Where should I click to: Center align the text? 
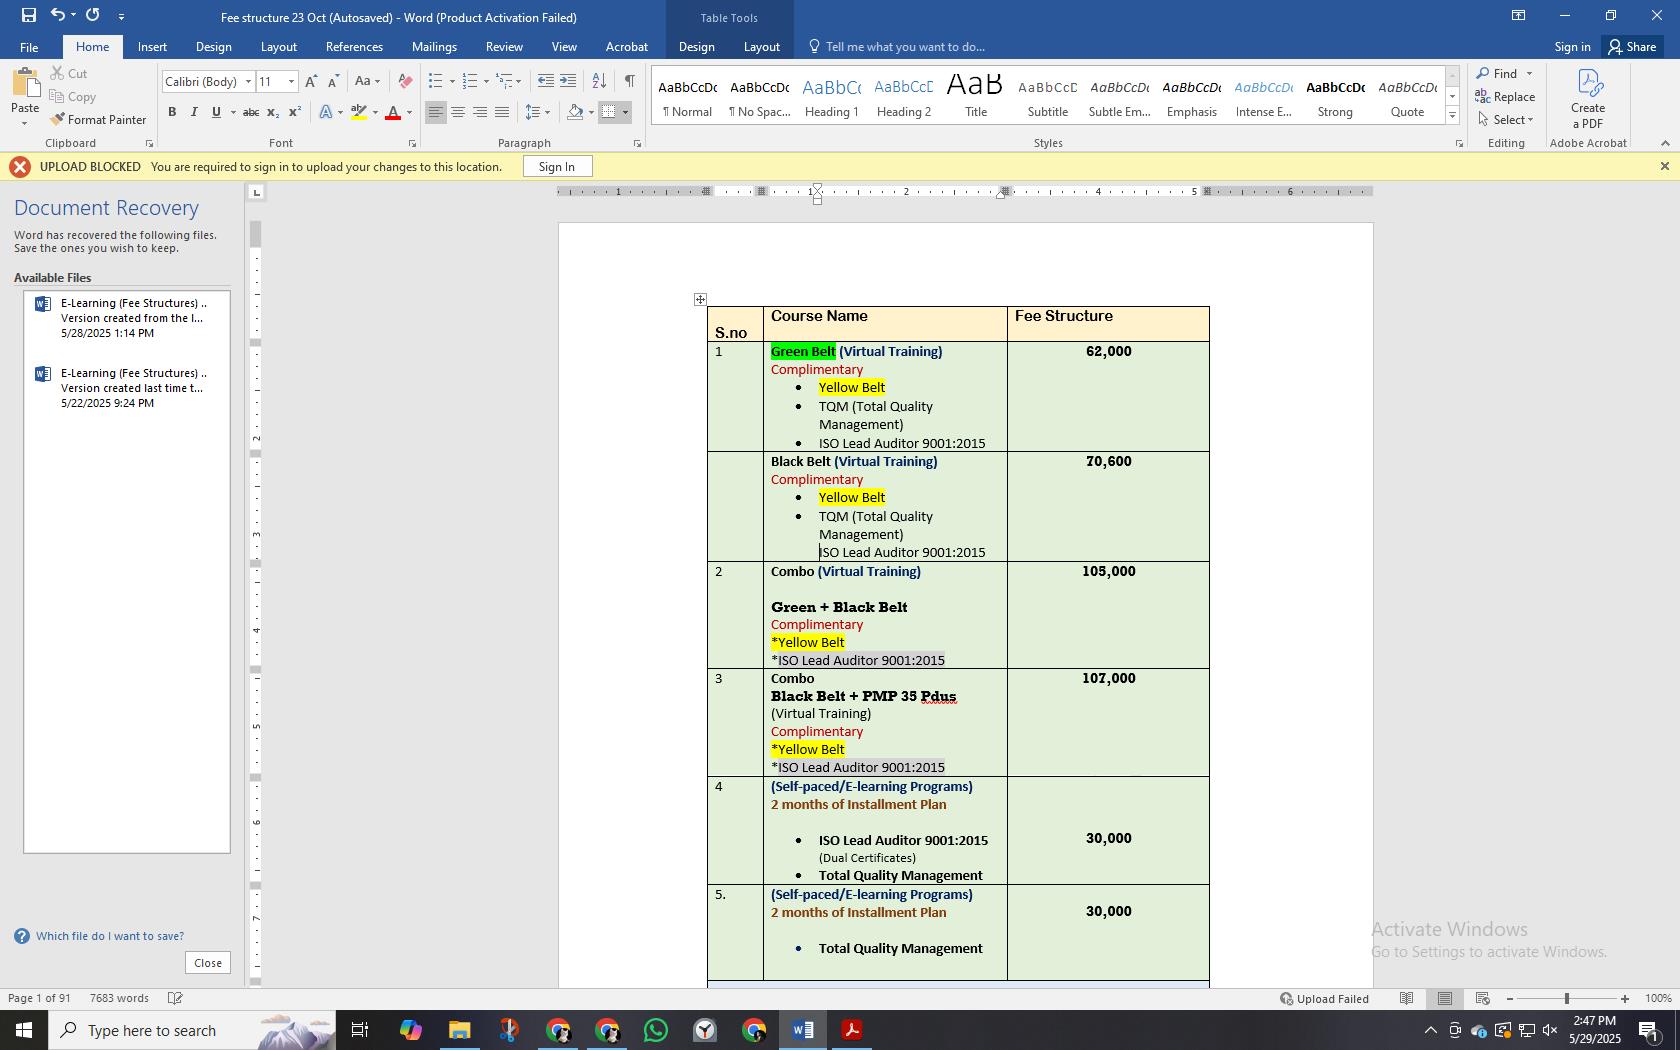[458, 112]
